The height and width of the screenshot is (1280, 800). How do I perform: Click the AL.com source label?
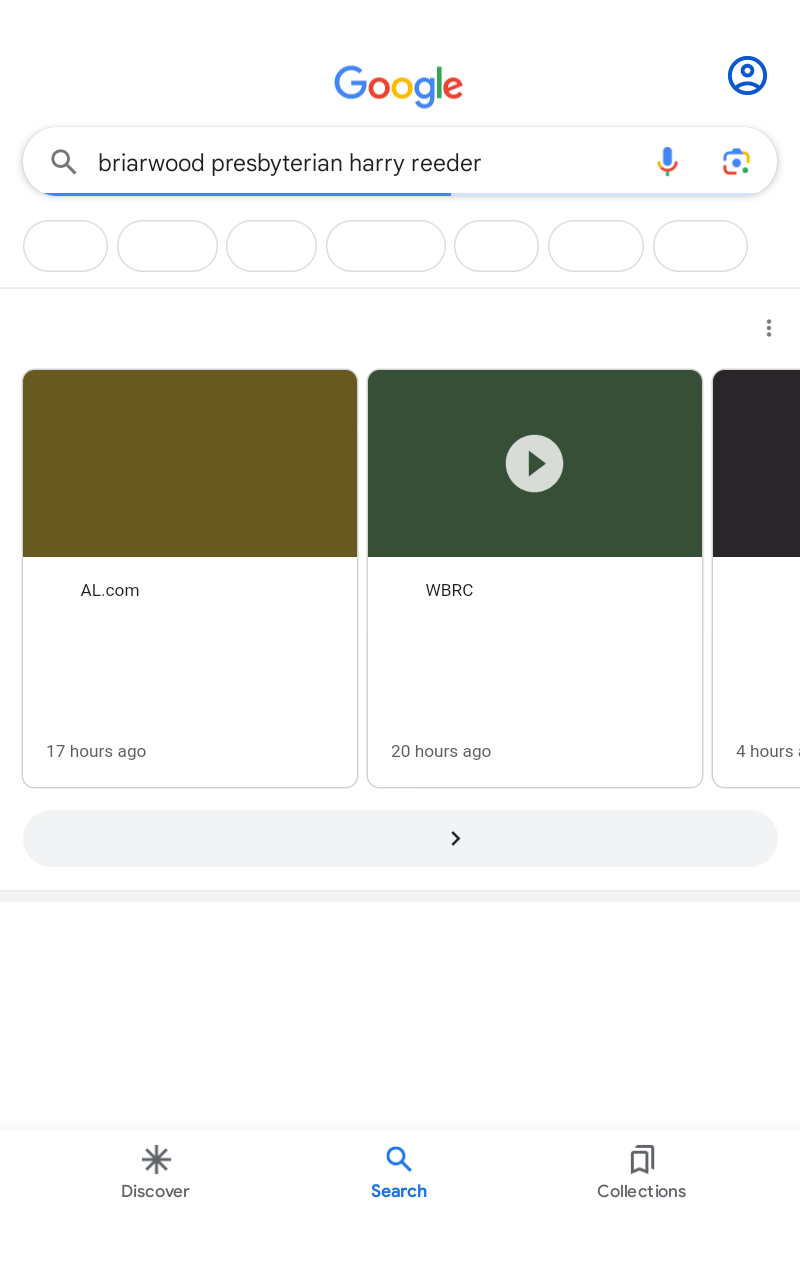click(x=110, y=590)
